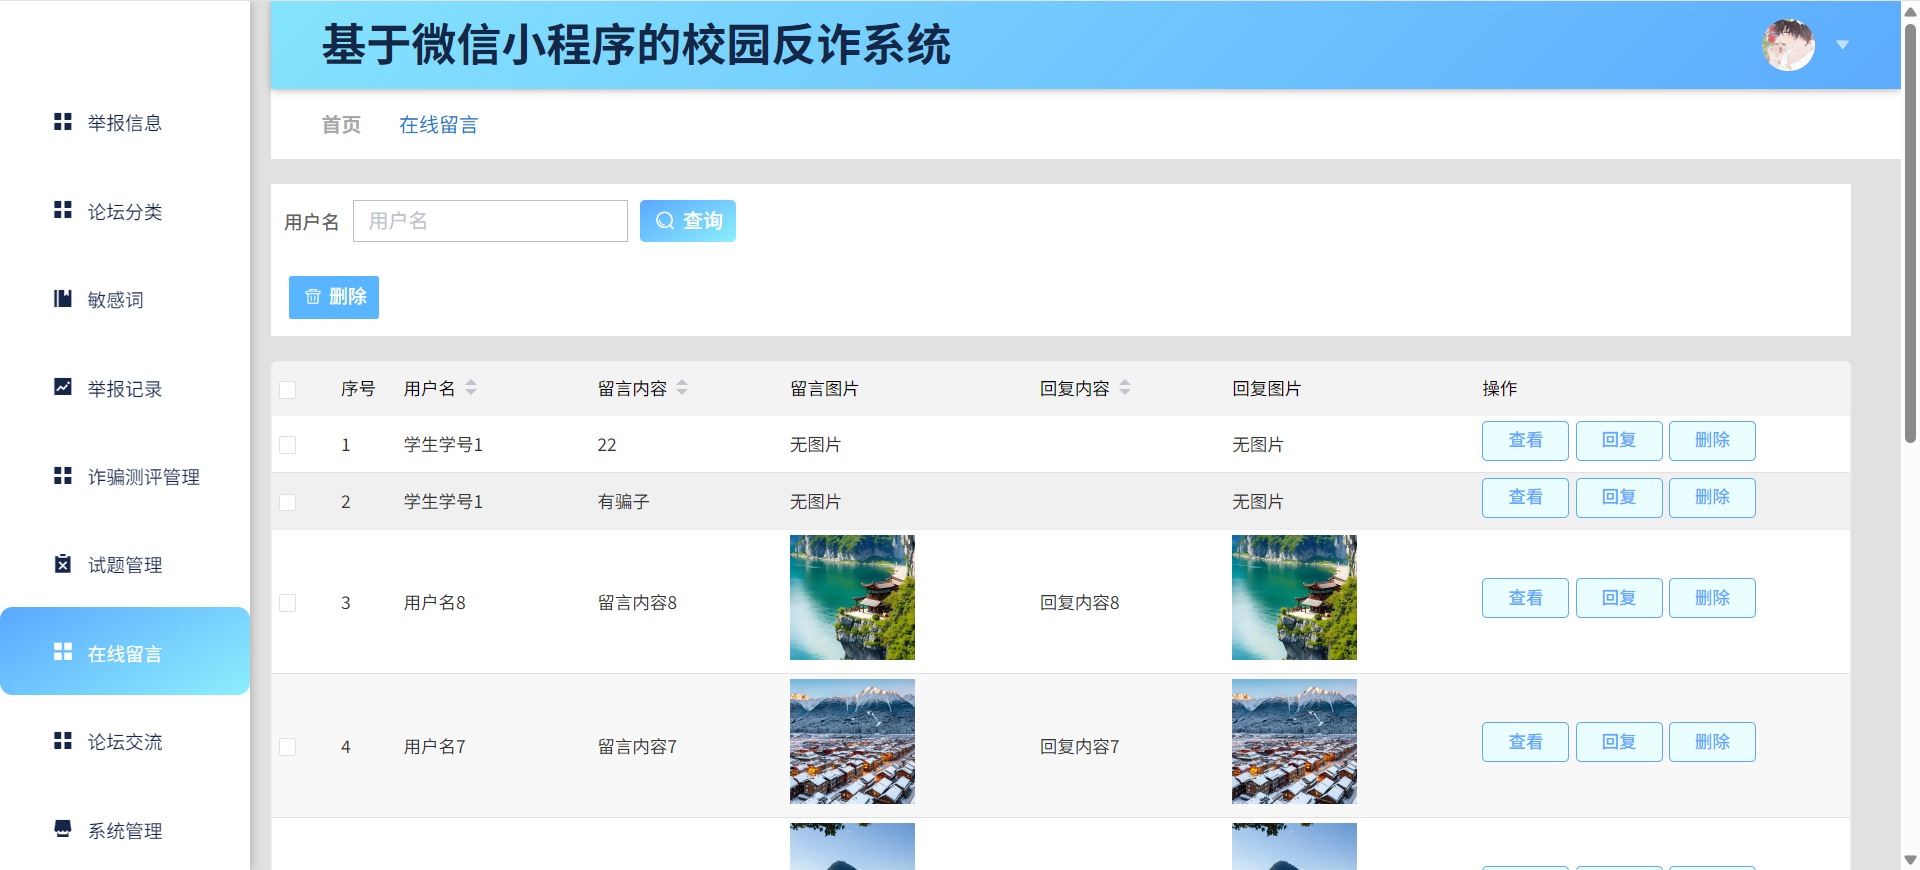Click 查看 for the 有骗子 row
The image size is (1920, 870).
click(x=1525, y=498)
